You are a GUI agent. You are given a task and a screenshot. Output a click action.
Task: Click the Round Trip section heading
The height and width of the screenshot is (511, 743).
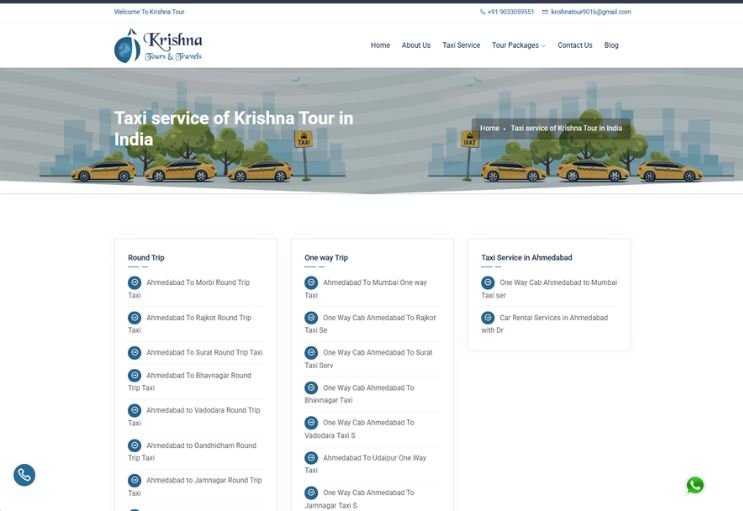[x=146, y=258]
